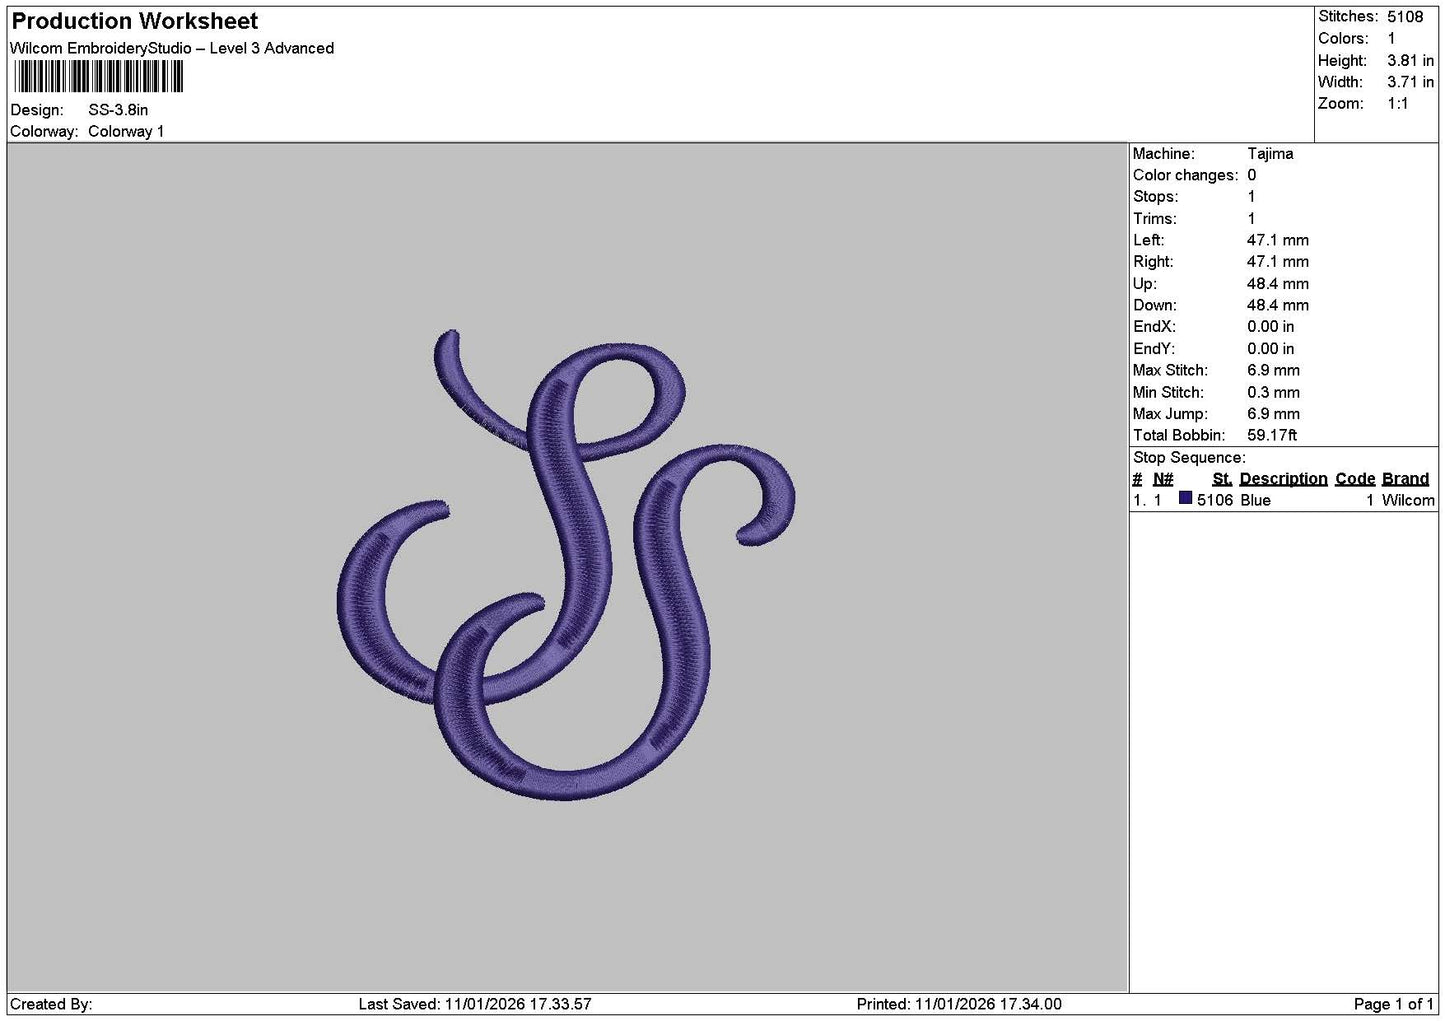Click the 'Brand' column header
Image resolution: width=1445 pixels, height=1021 pixels.
pyautogui.click(x=1405, y=479)
